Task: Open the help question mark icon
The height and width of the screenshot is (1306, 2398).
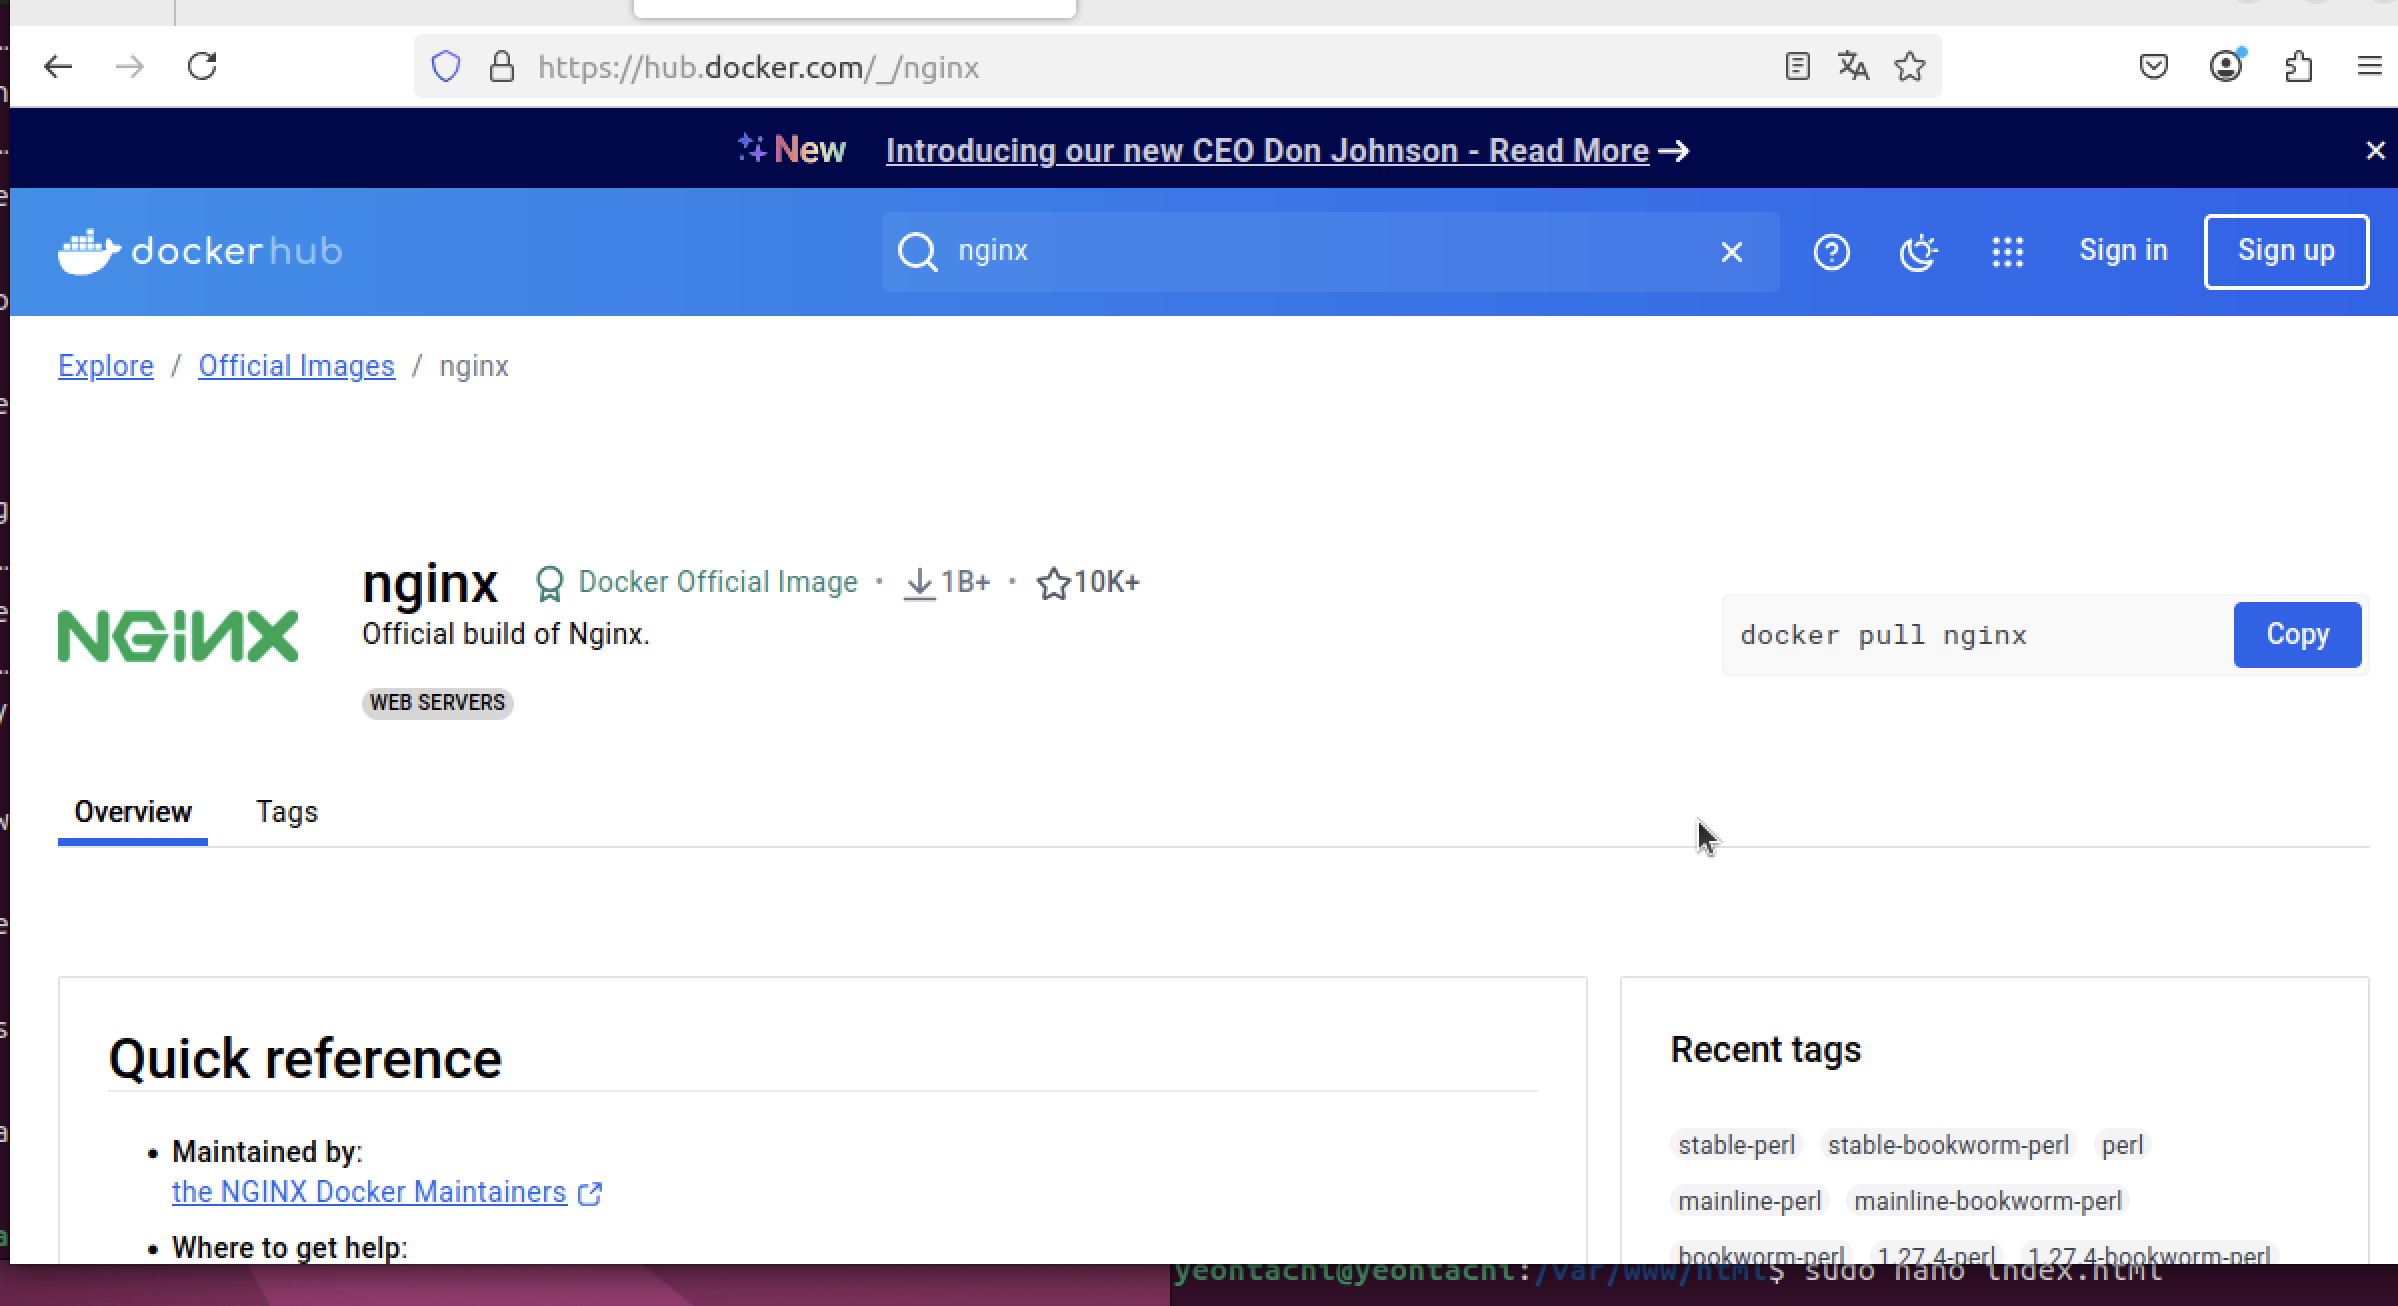Action: tap(1832, 252)
